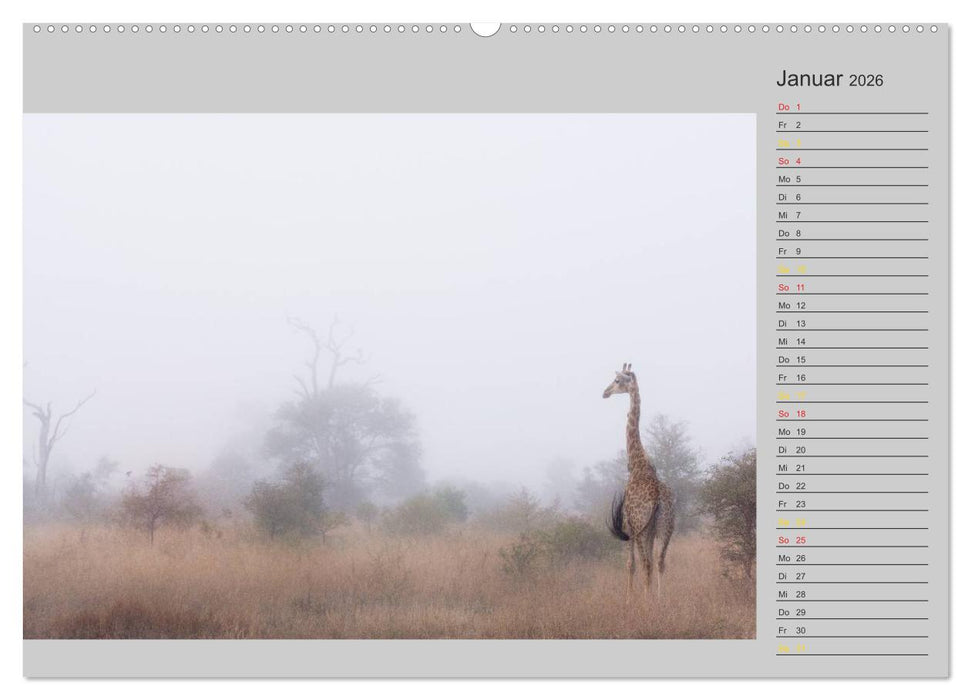Select the yellow-highlighted Samstag 3 entry
This screenshot has height=700, width=971.
(787, 141)
